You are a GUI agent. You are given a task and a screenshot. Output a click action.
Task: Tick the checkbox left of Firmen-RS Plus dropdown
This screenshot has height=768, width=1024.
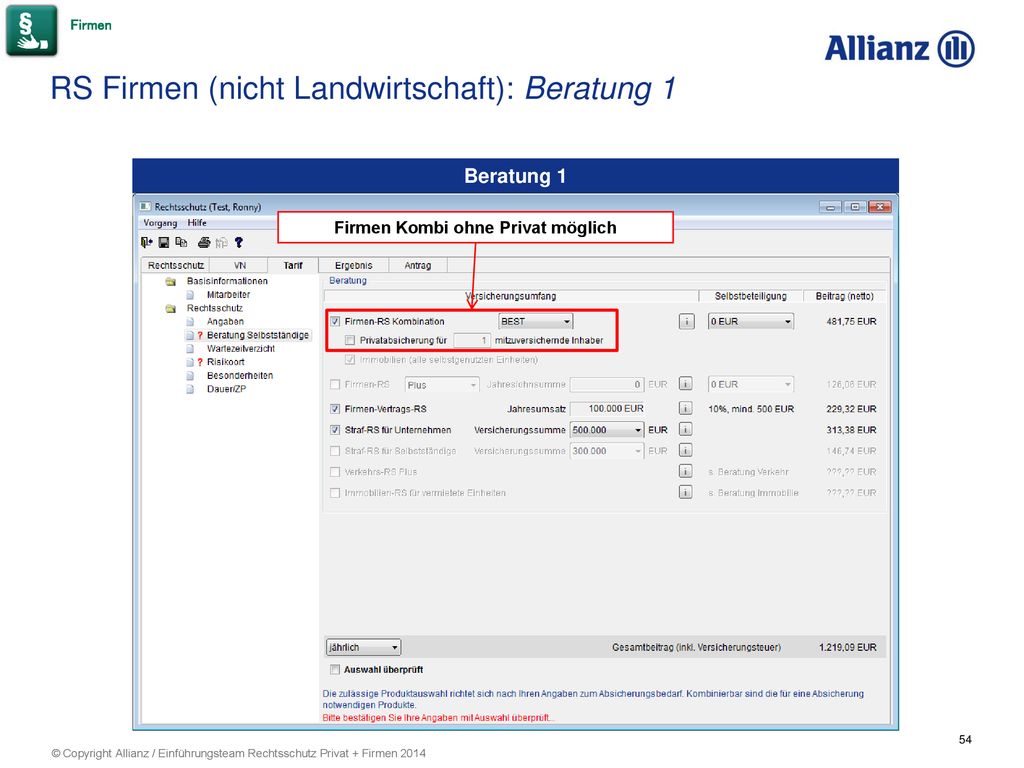click(335, 385)
